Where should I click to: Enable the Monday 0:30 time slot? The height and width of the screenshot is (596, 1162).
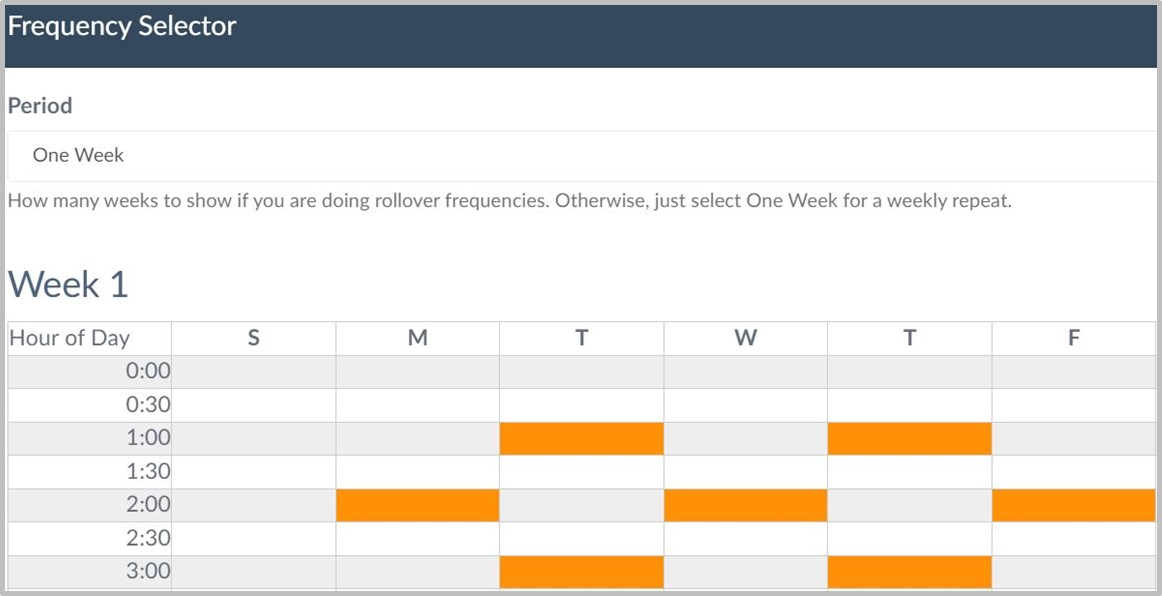click(417, 405)
